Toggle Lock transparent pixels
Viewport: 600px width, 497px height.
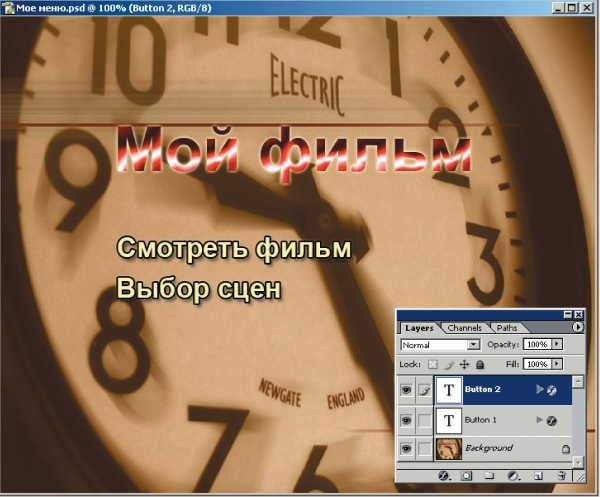point(433,365)
